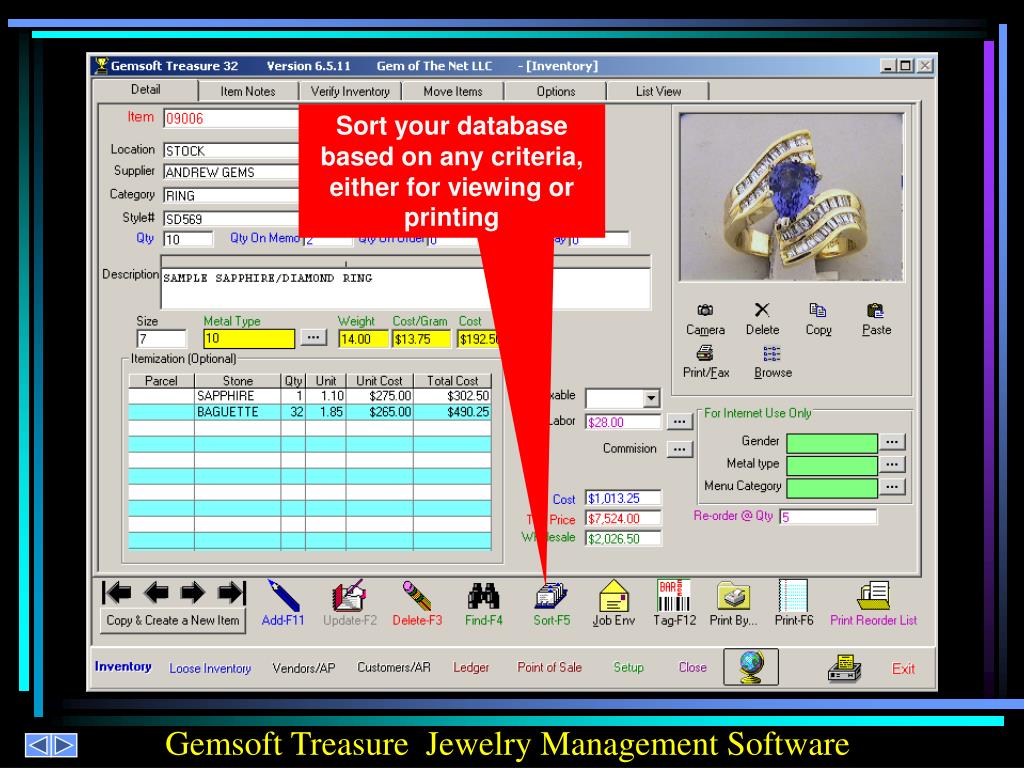The height and width of the screenshot is (768, 1024).
Task: Go to previous record arrow
Action: [157, 593]
